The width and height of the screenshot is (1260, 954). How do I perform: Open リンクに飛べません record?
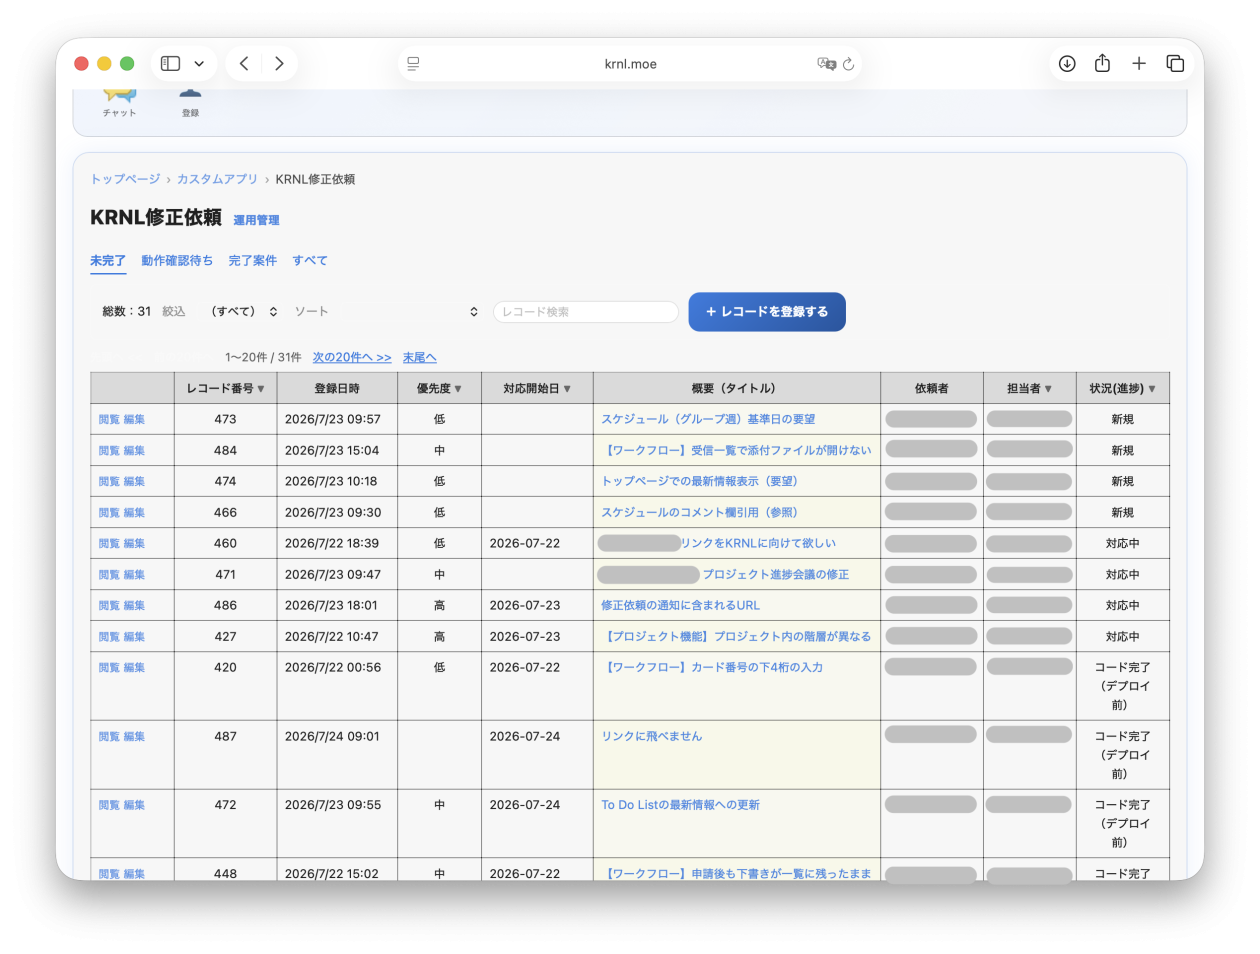(x=652, y=736)
